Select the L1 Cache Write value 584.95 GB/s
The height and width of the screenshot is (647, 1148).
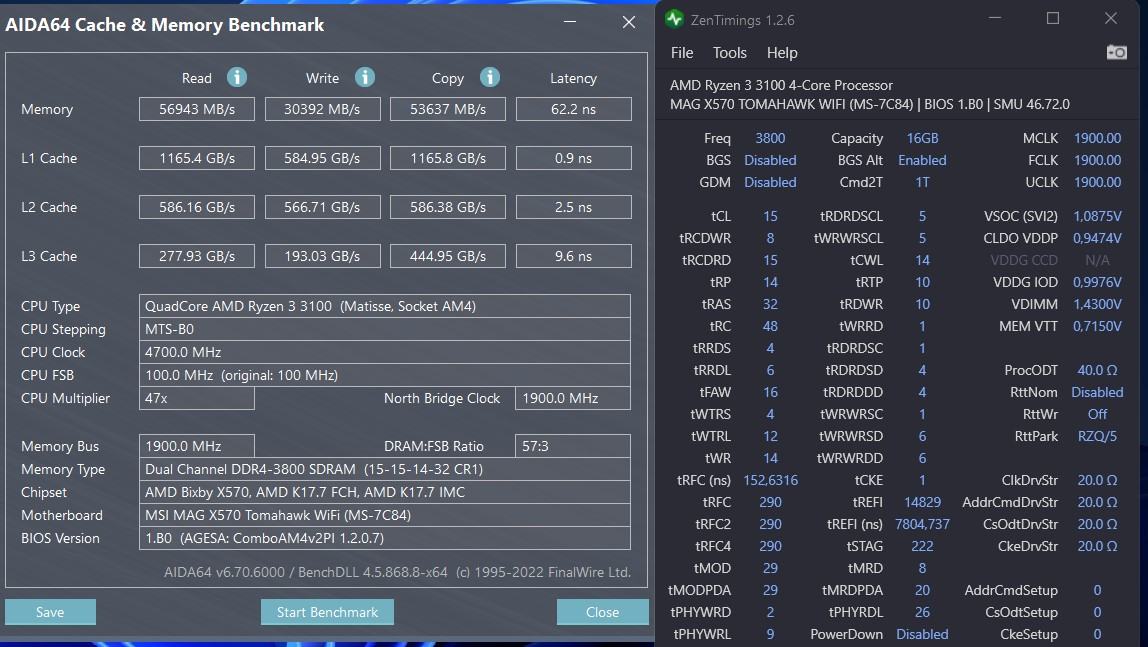(322, 158)
